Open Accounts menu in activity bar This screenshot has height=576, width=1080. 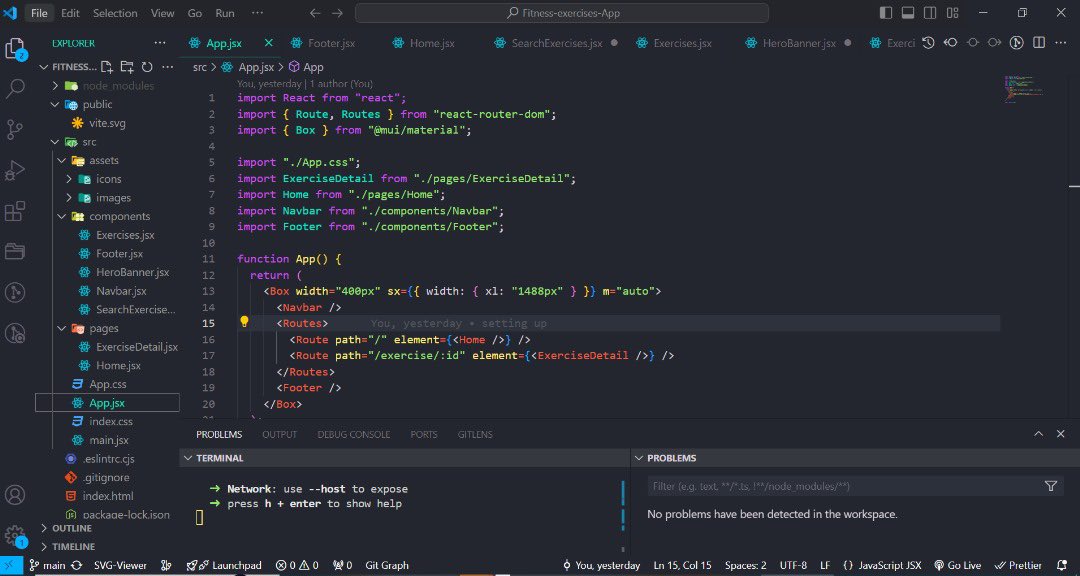[15, 495]
